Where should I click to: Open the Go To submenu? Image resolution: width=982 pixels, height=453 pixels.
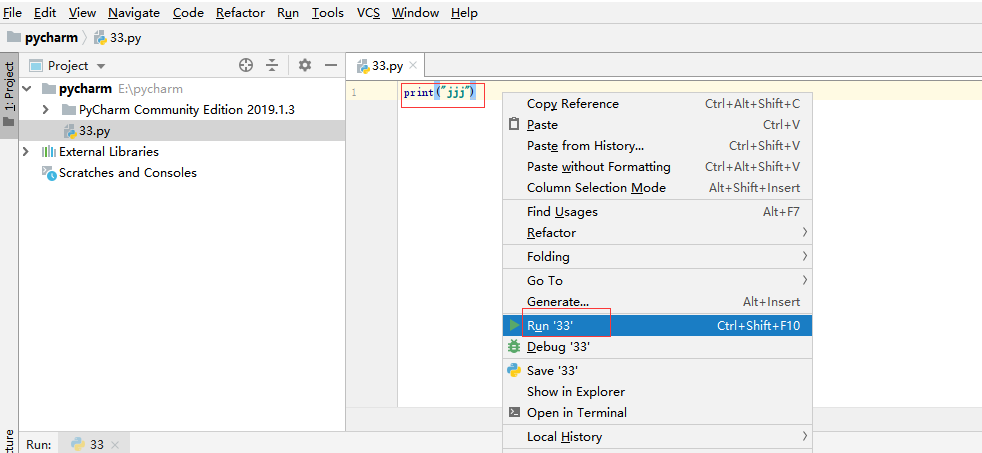tap(658, 280)
